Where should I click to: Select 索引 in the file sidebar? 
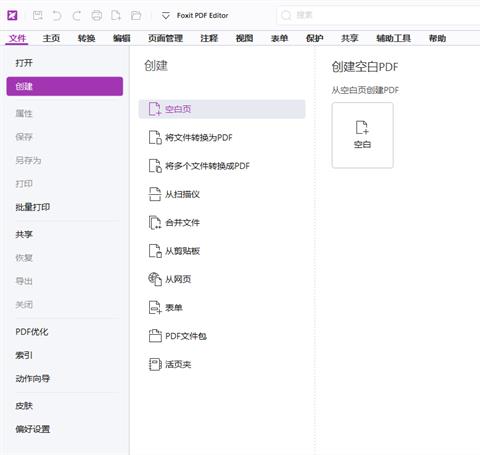pyautogui.click(x=24, y=355)
